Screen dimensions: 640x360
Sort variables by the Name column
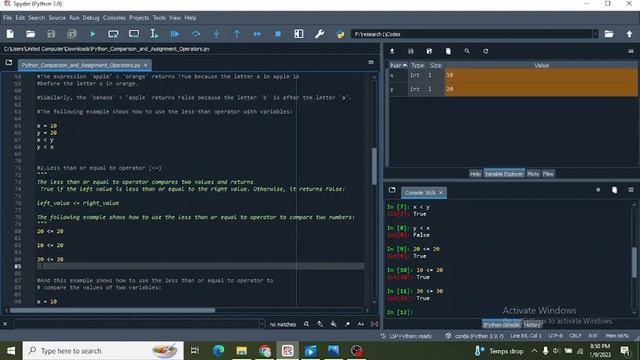pyautogui.click(x=398, y=65)
